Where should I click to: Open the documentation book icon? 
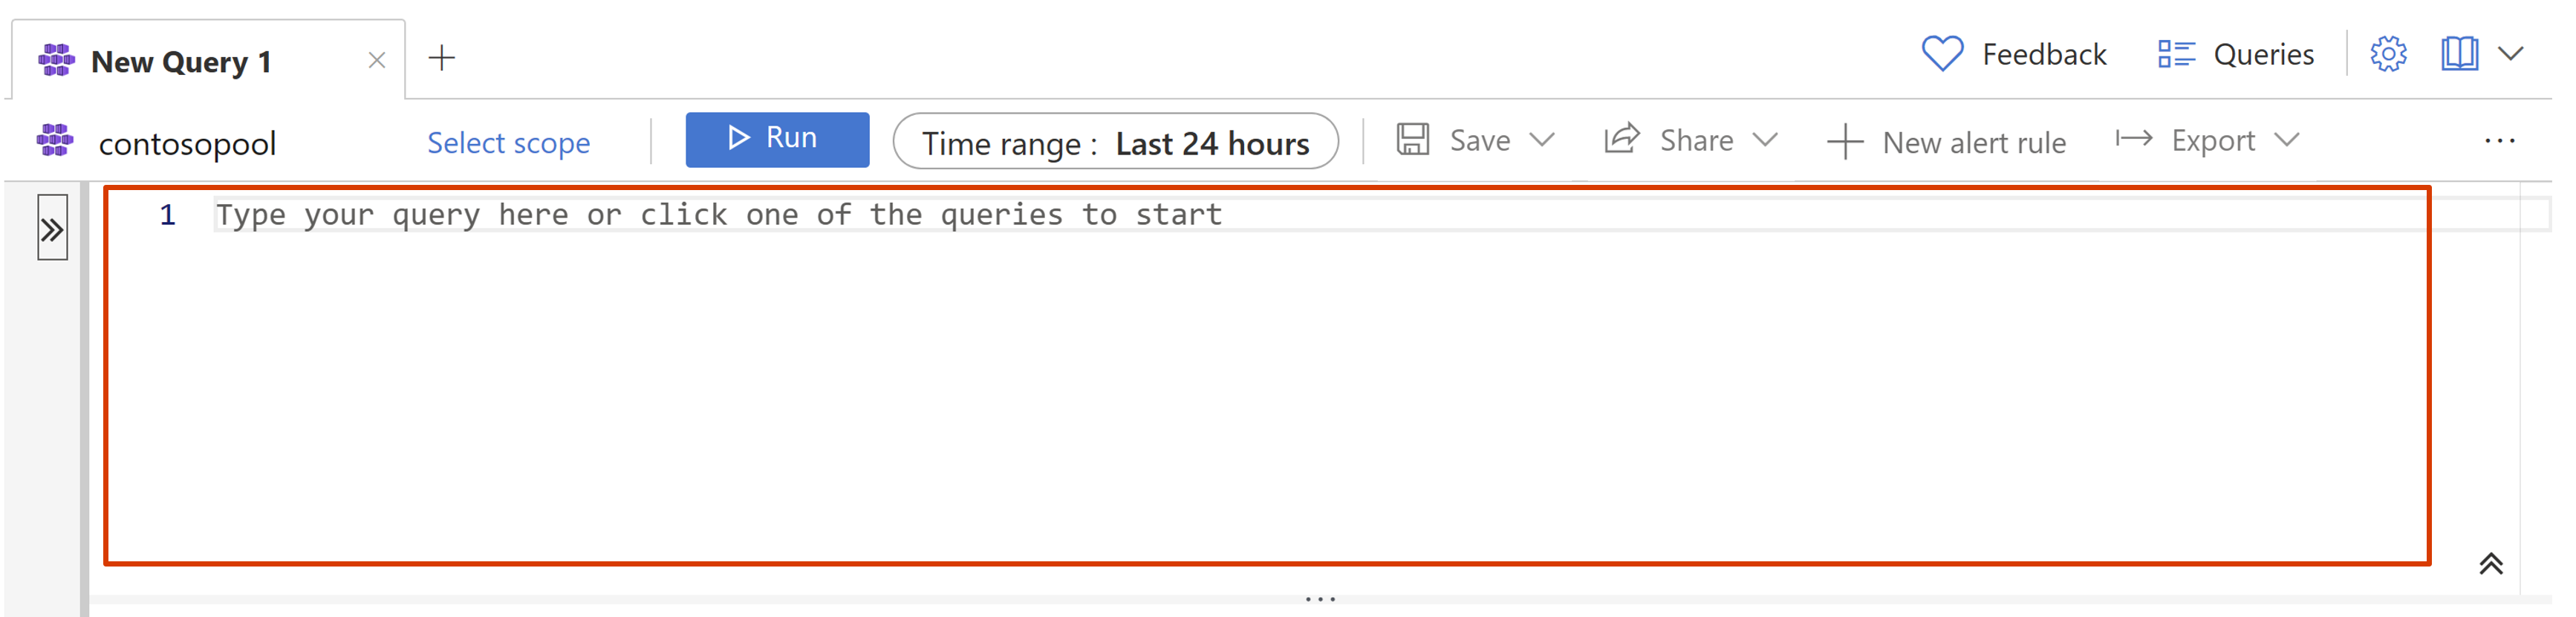(x=2459, y=54)
